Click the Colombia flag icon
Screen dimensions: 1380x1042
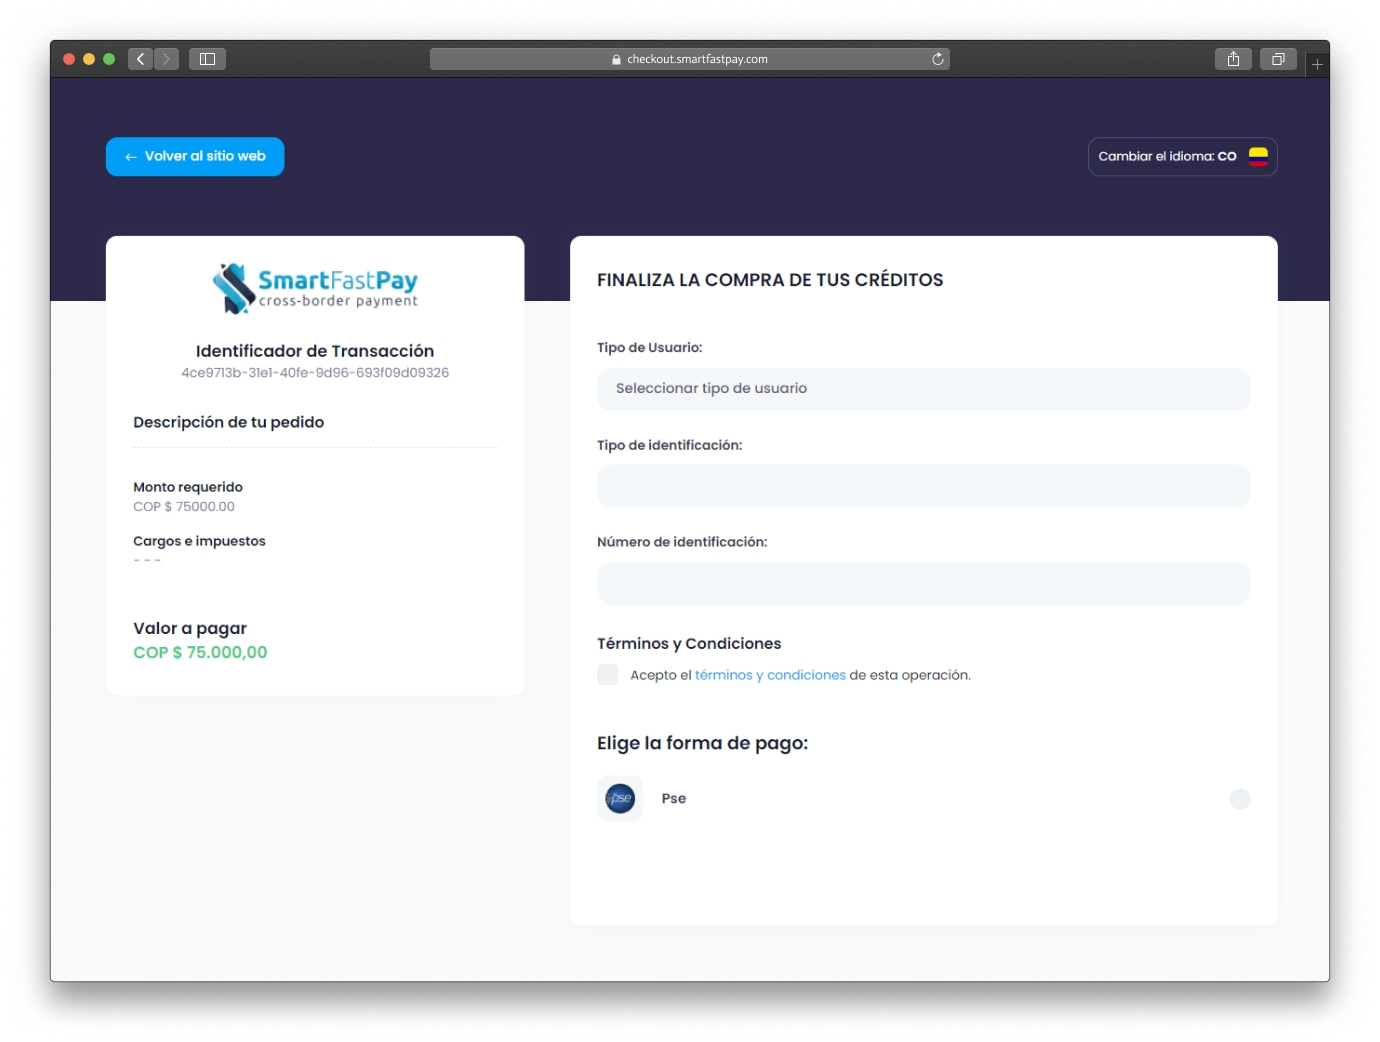[x=1258, y=156]
